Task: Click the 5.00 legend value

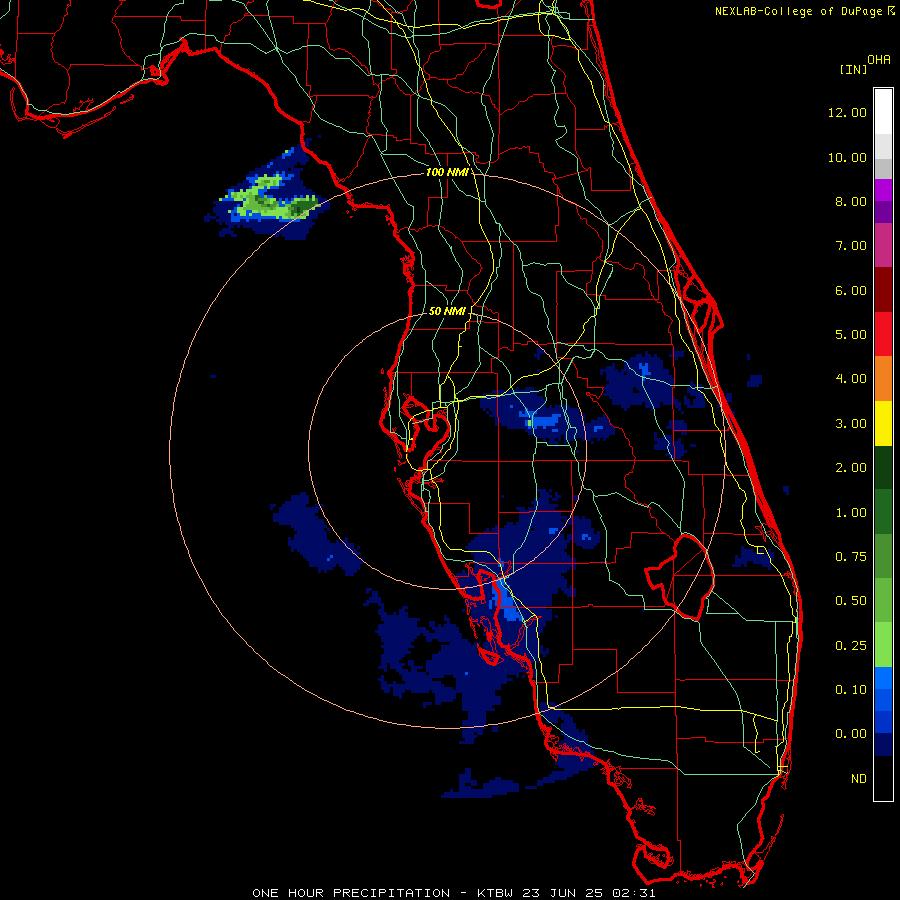Action: click(x=851, y=335)
